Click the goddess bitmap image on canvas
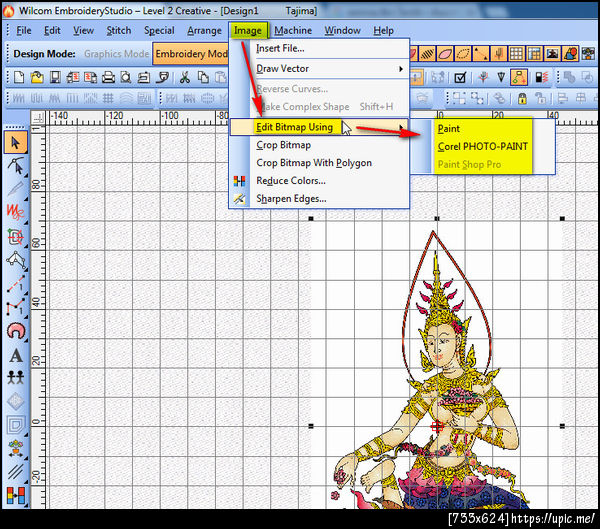The image size is (600, 529). click(x=436, y=364)
